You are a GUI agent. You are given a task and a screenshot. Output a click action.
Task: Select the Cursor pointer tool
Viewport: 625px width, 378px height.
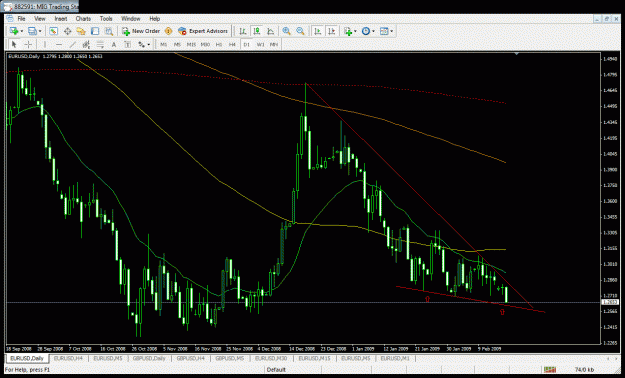click(14, 44)
